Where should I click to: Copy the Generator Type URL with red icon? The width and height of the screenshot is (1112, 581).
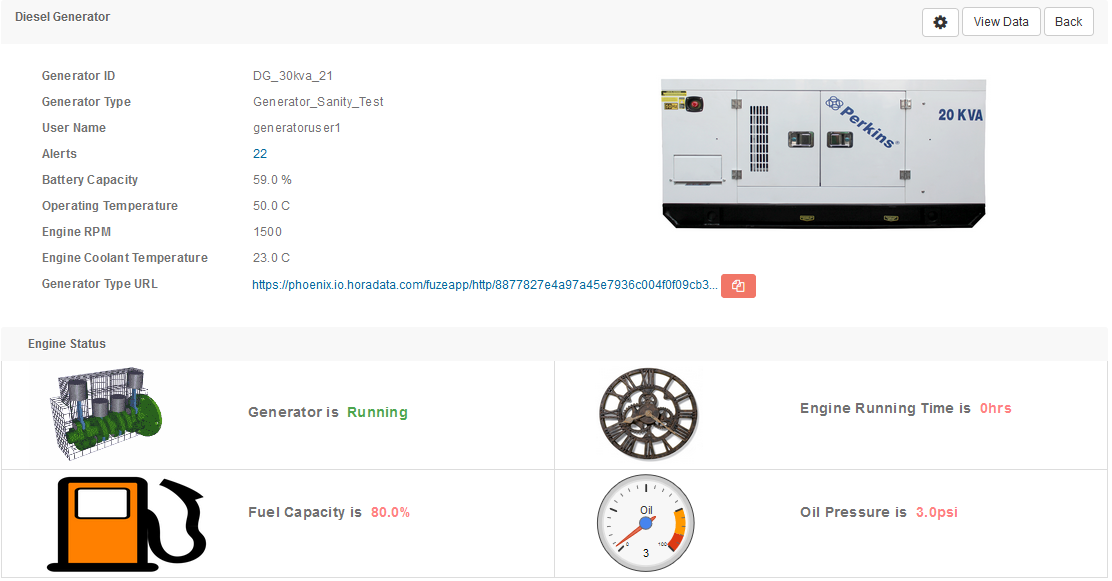point(738,286)
